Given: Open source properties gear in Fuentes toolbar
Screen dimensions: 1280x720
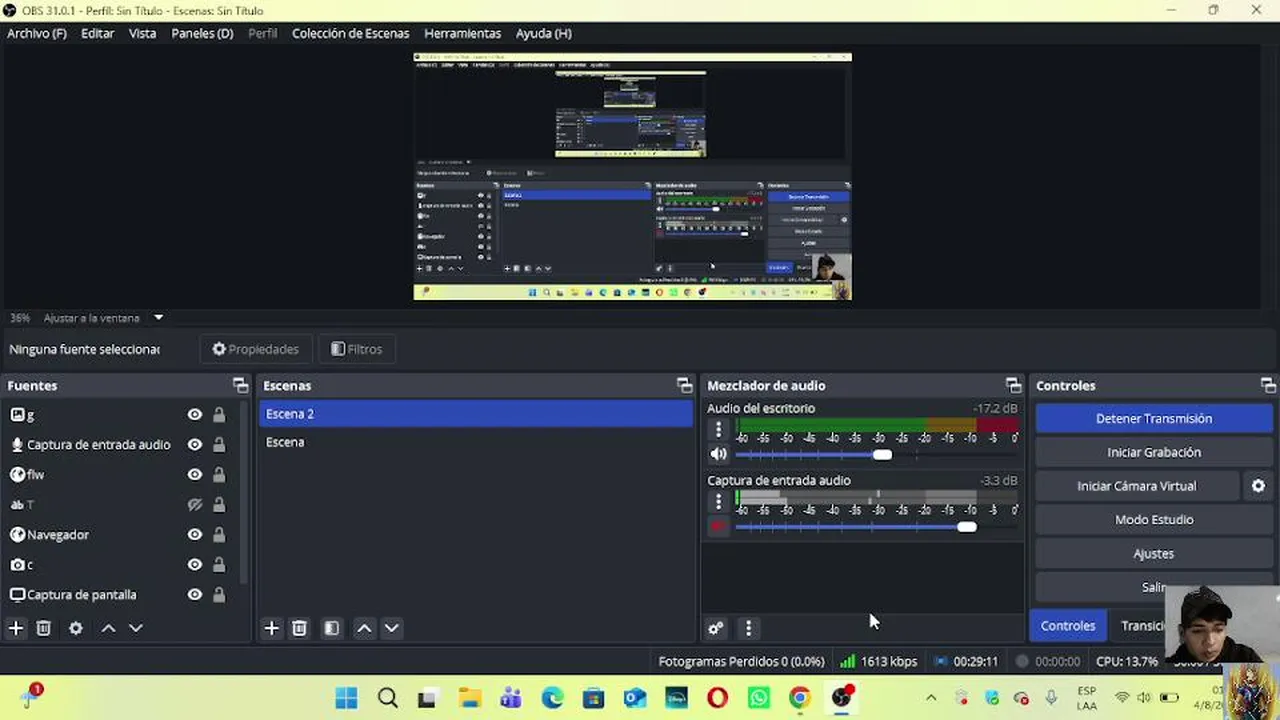Looking at the screenshot, I should [76, 628].
